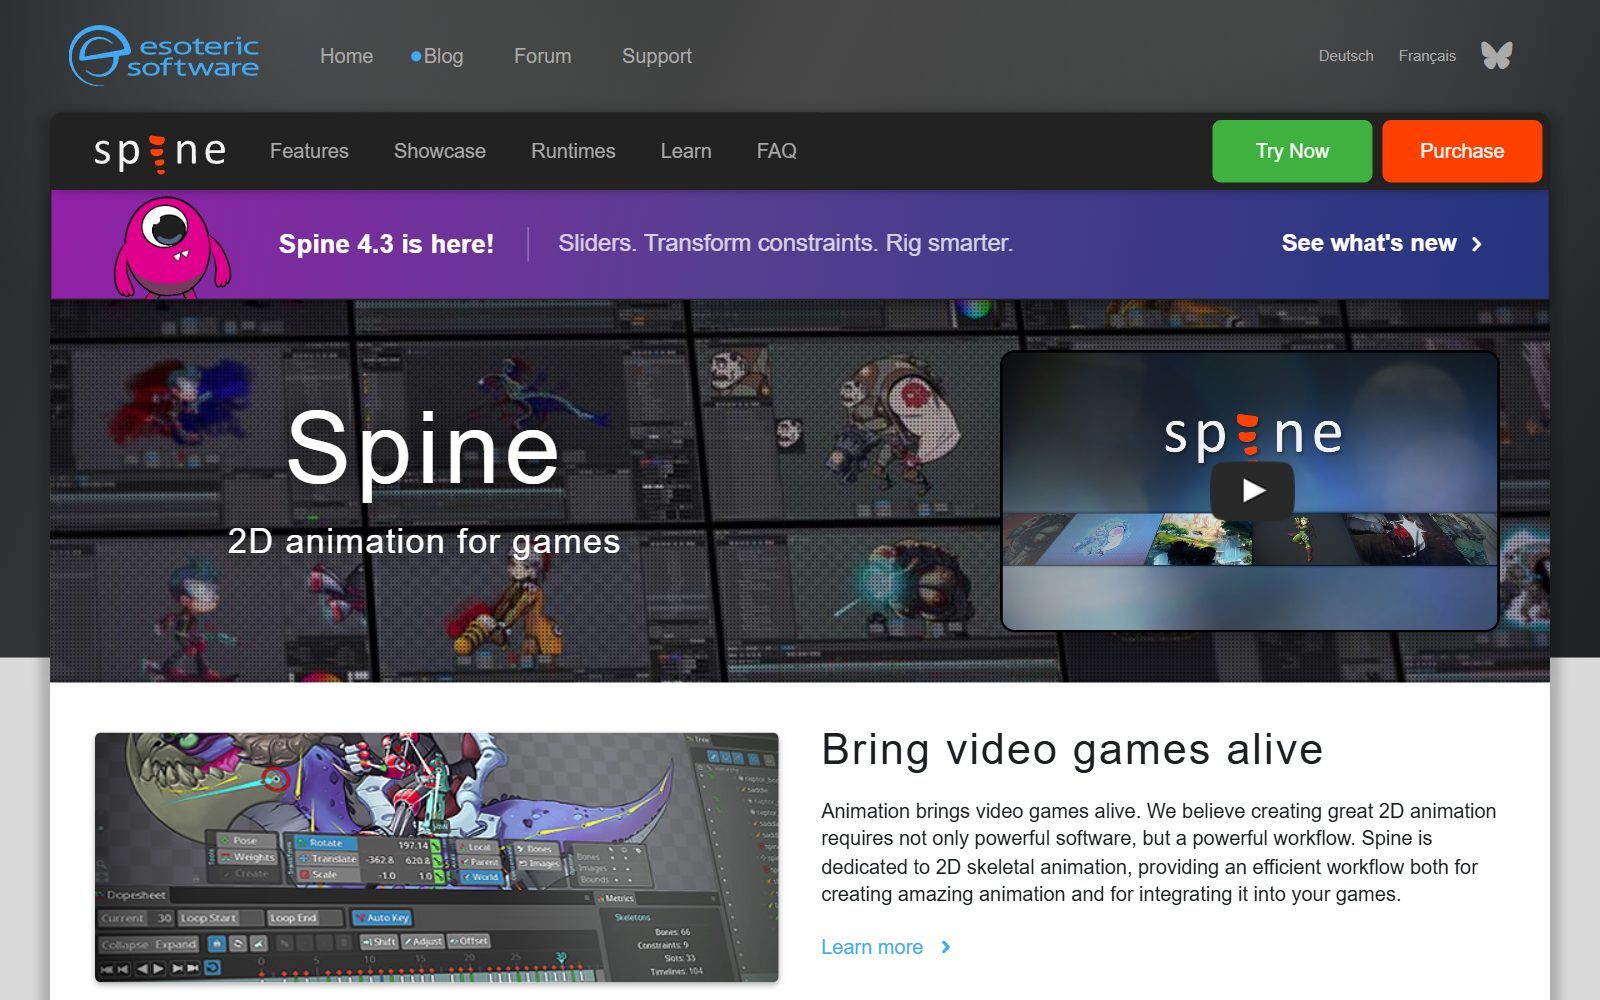The image size is (1600, 1000).
Task: Open the Features tab
Action: [309, 151]
